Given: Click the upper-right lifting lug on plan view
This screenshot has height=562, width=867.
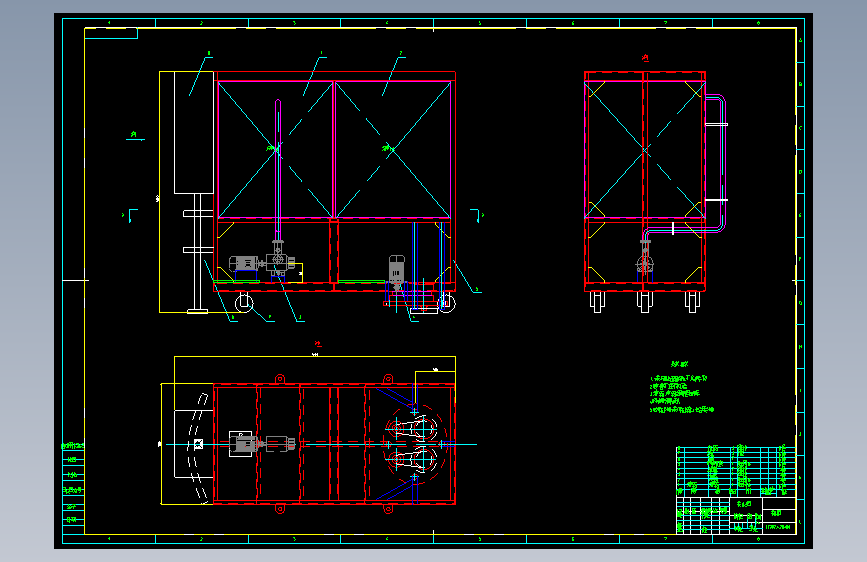Looking at the screenshot, I should 388,379.
